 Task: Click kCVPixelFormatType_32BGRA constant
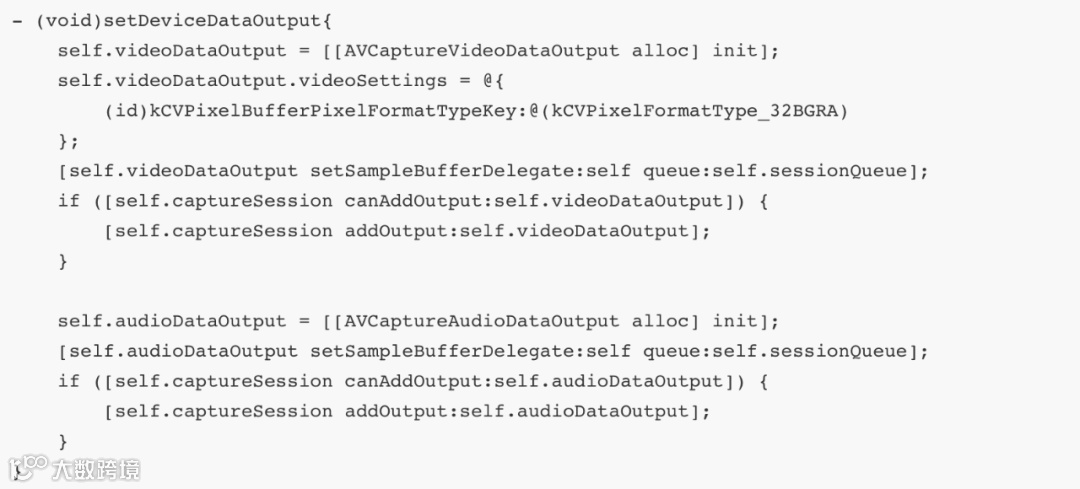(686, 111)
